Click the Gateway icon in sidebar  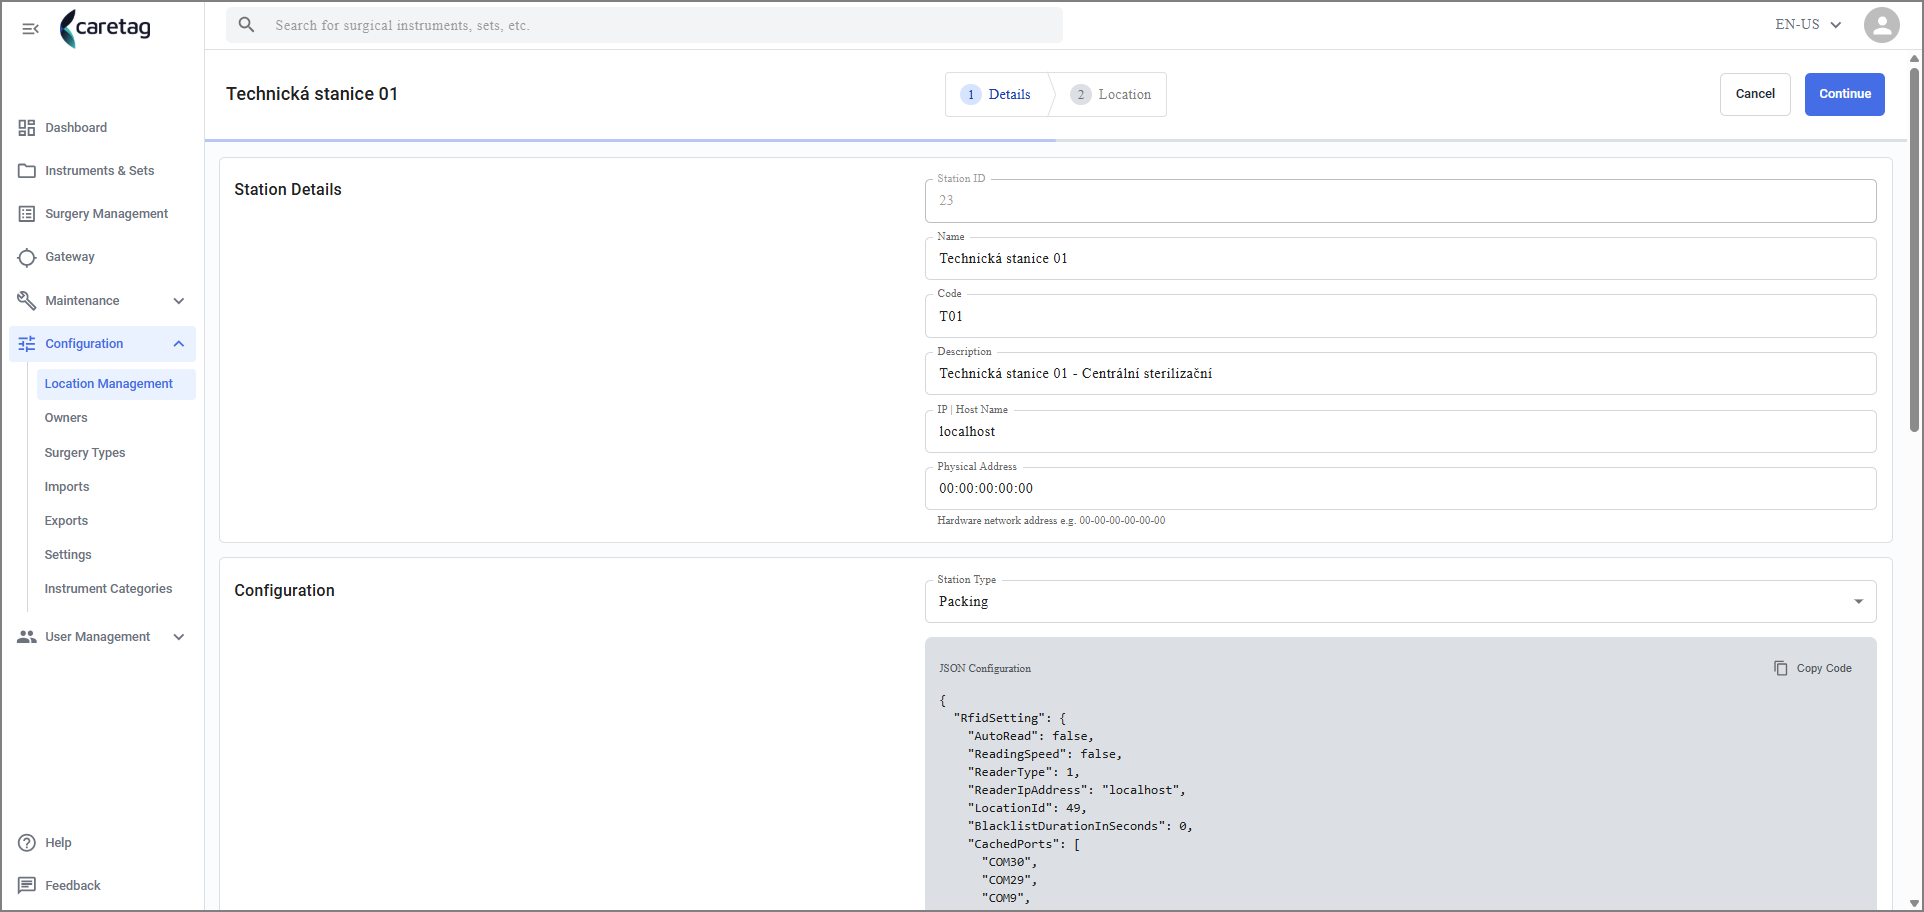(27, 257)
